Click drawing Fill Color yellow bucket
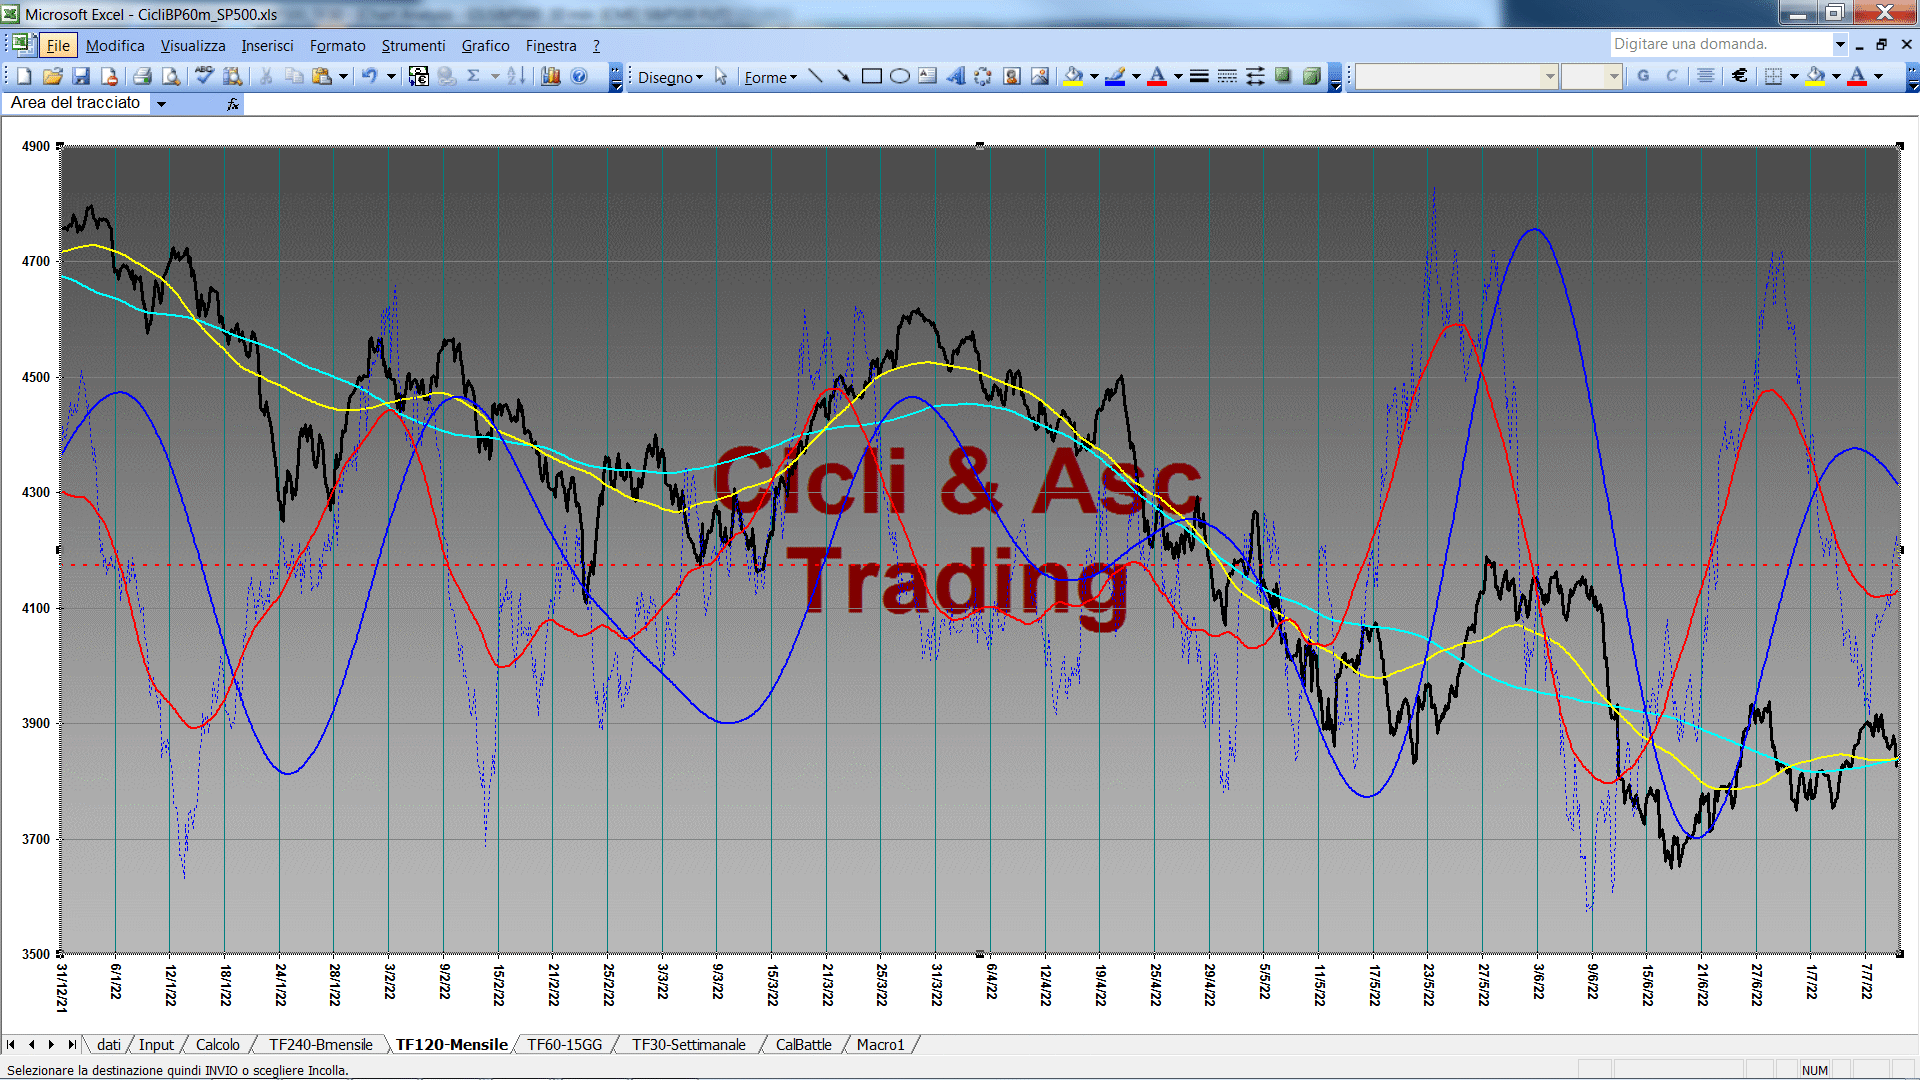This screenshot has height=1080, width=1920. 1073,76
